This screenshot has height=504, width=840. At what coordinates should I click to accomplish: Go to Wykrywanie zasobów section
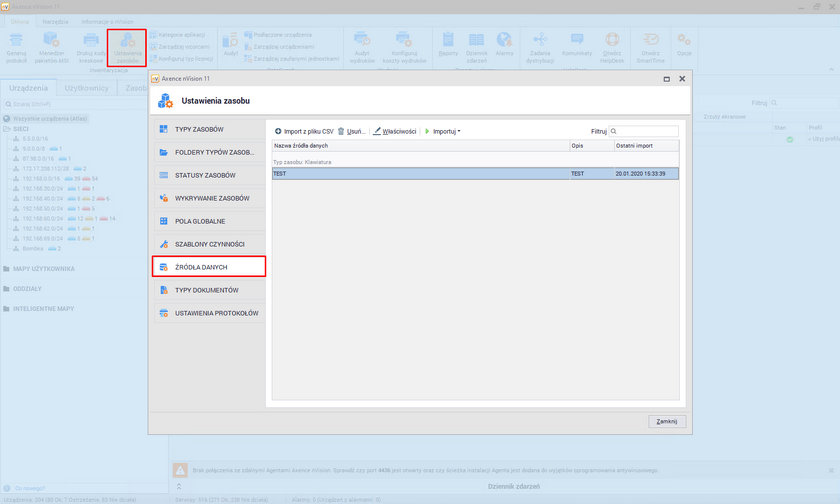pyautogui.click(x=208, y=199)
